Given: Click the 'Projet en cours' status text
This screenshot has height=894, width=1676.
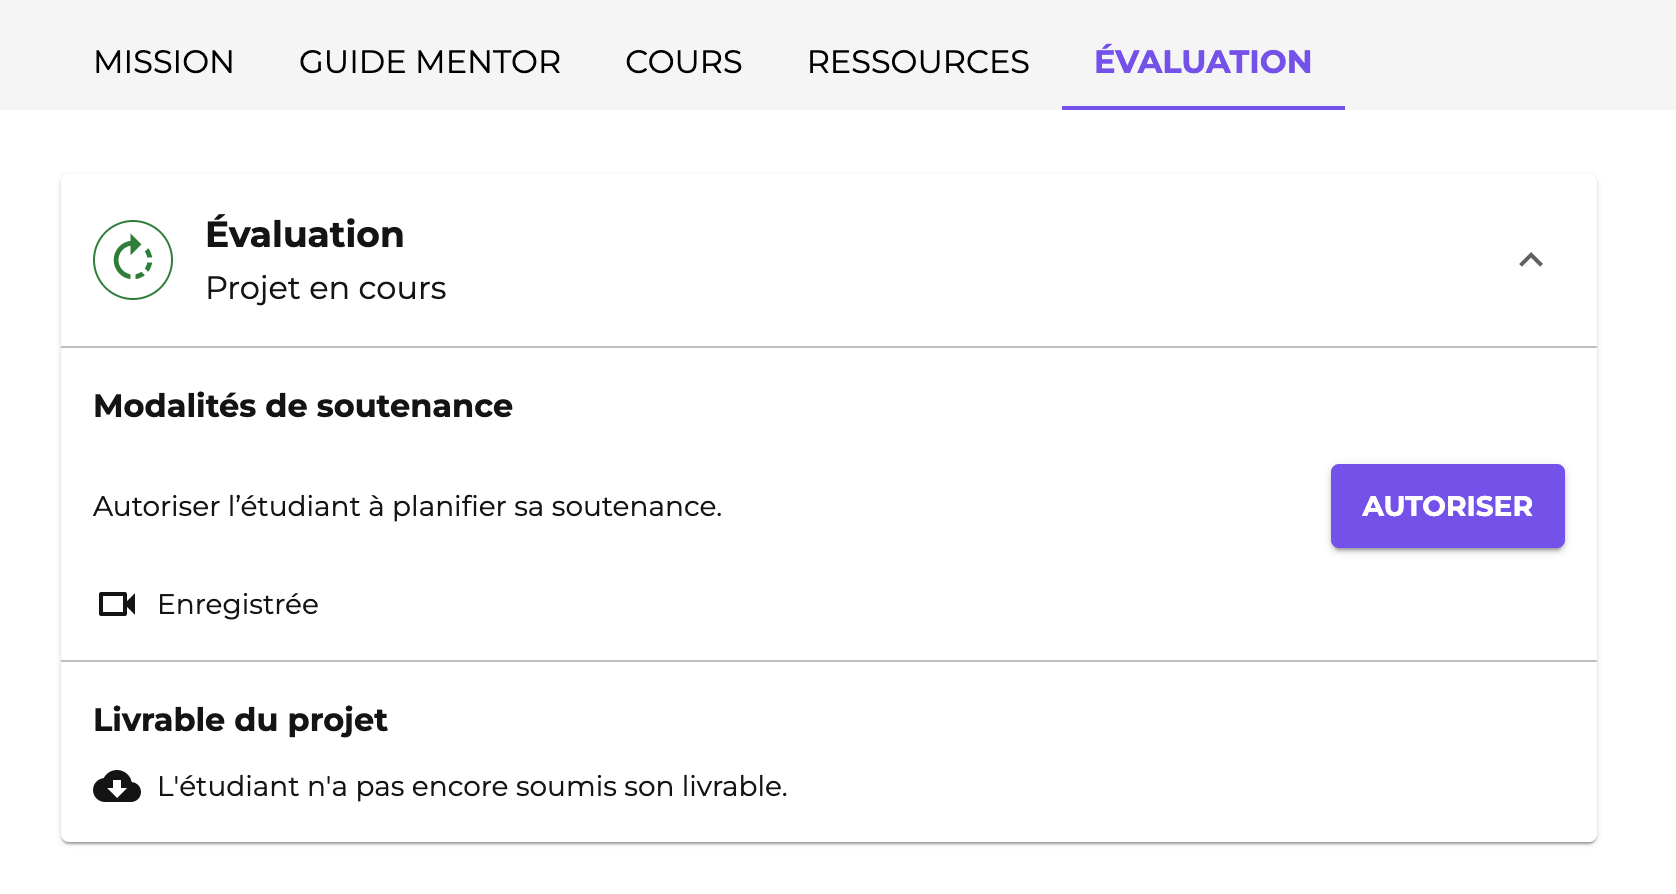Looking at the screenshot, I should (326, 288).
